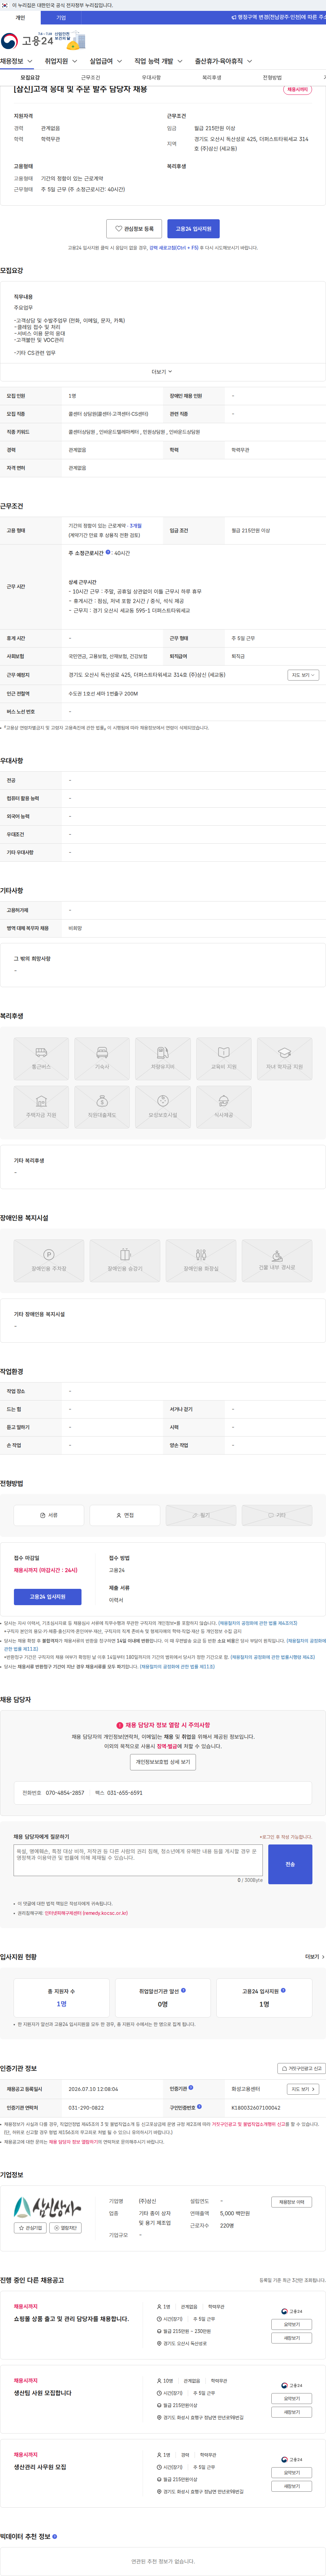Click the 1명 count under 총 지원자 수

pos(62,2004)
